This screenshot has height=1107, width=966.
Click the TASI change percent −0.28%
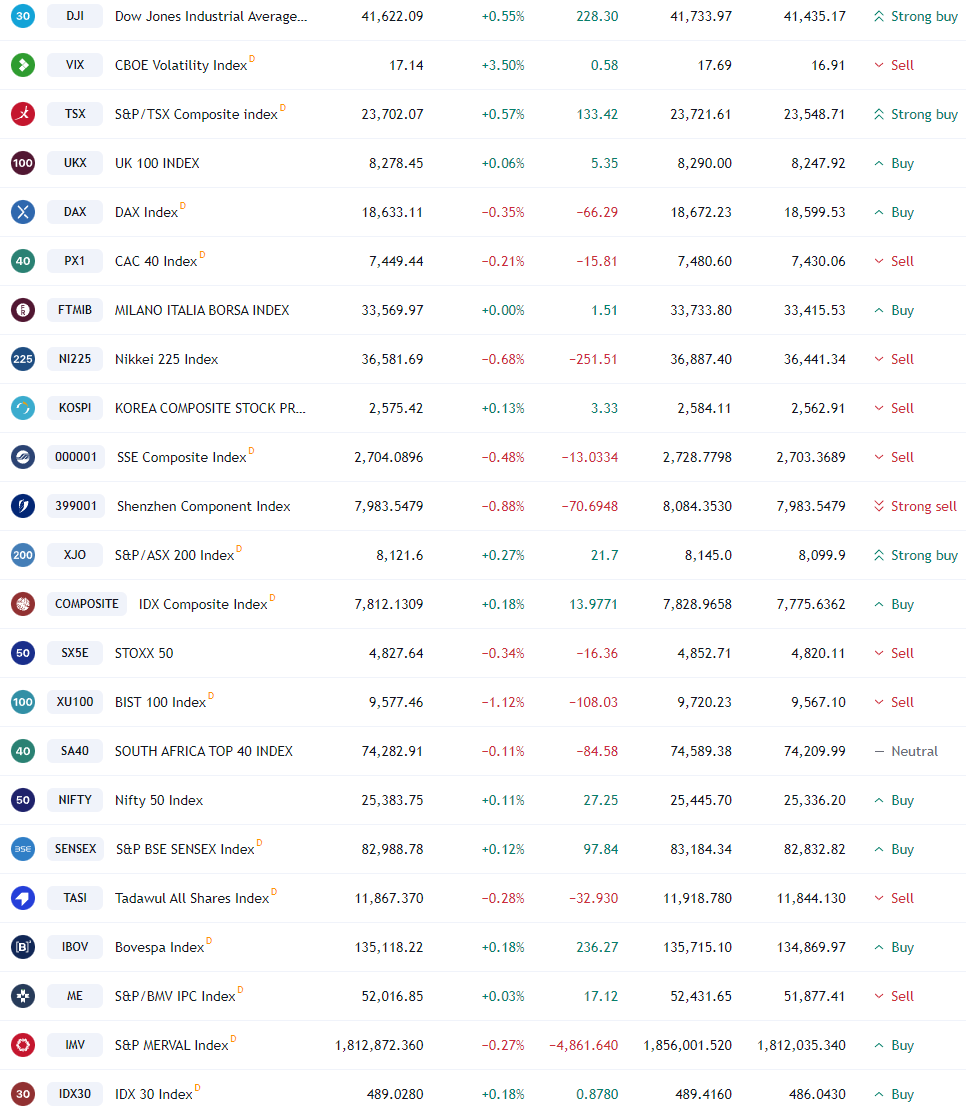pos(503,898)
